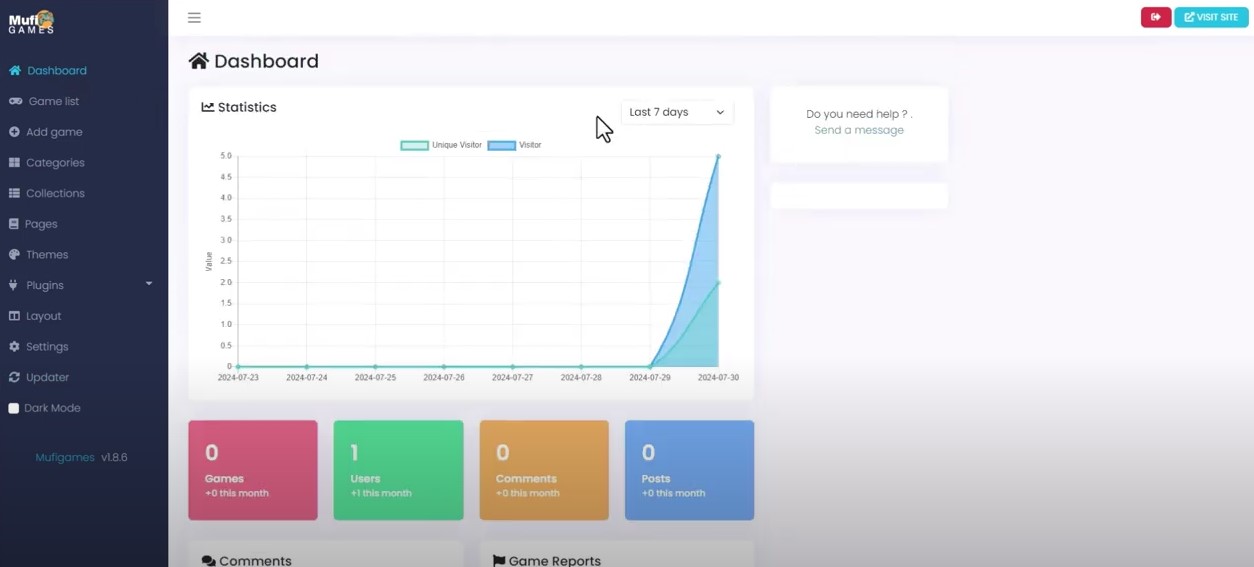1254x567 pixels.
Task: Click the refresh icon beside Updater
Action: (x=14, y=378)
